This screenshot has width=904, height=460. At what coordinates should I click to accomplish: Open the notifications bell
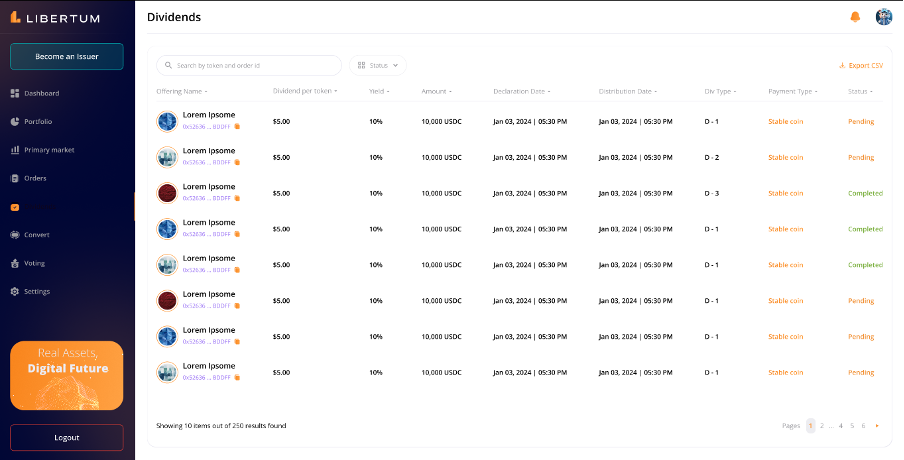click(855, 17)
